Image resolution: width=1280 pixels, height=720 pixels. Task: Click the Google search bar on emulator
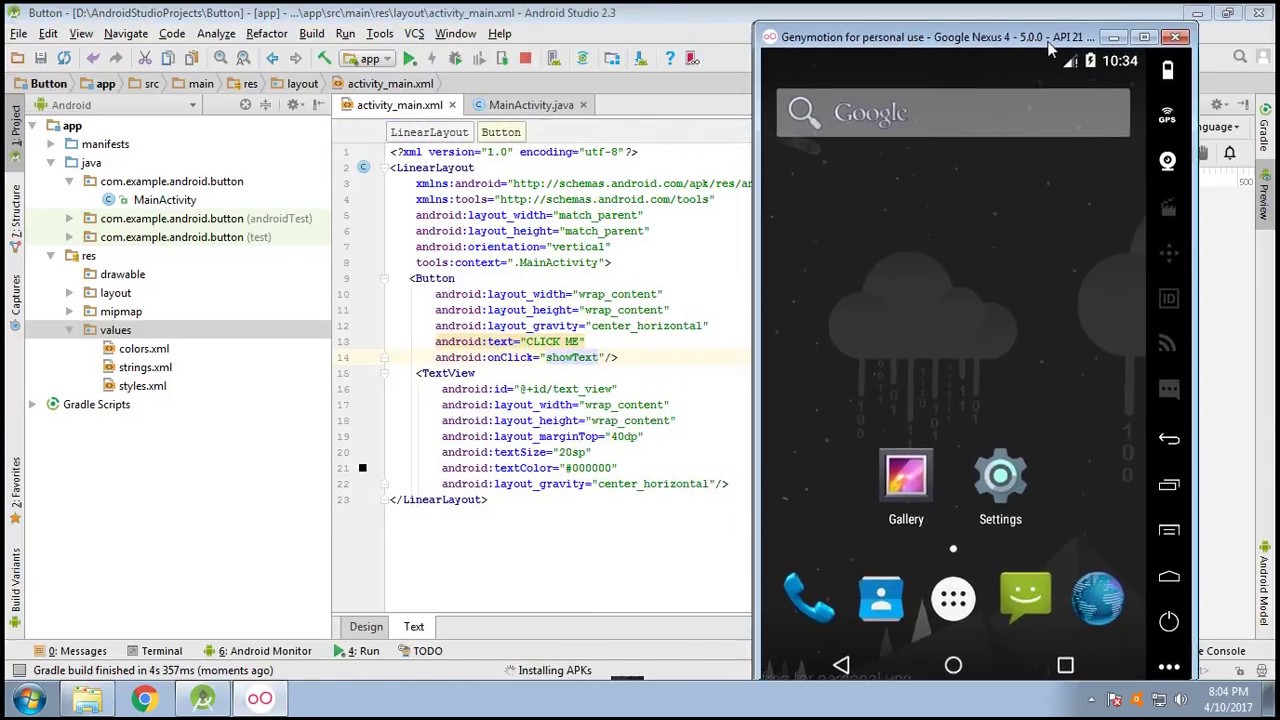point(953,113)
